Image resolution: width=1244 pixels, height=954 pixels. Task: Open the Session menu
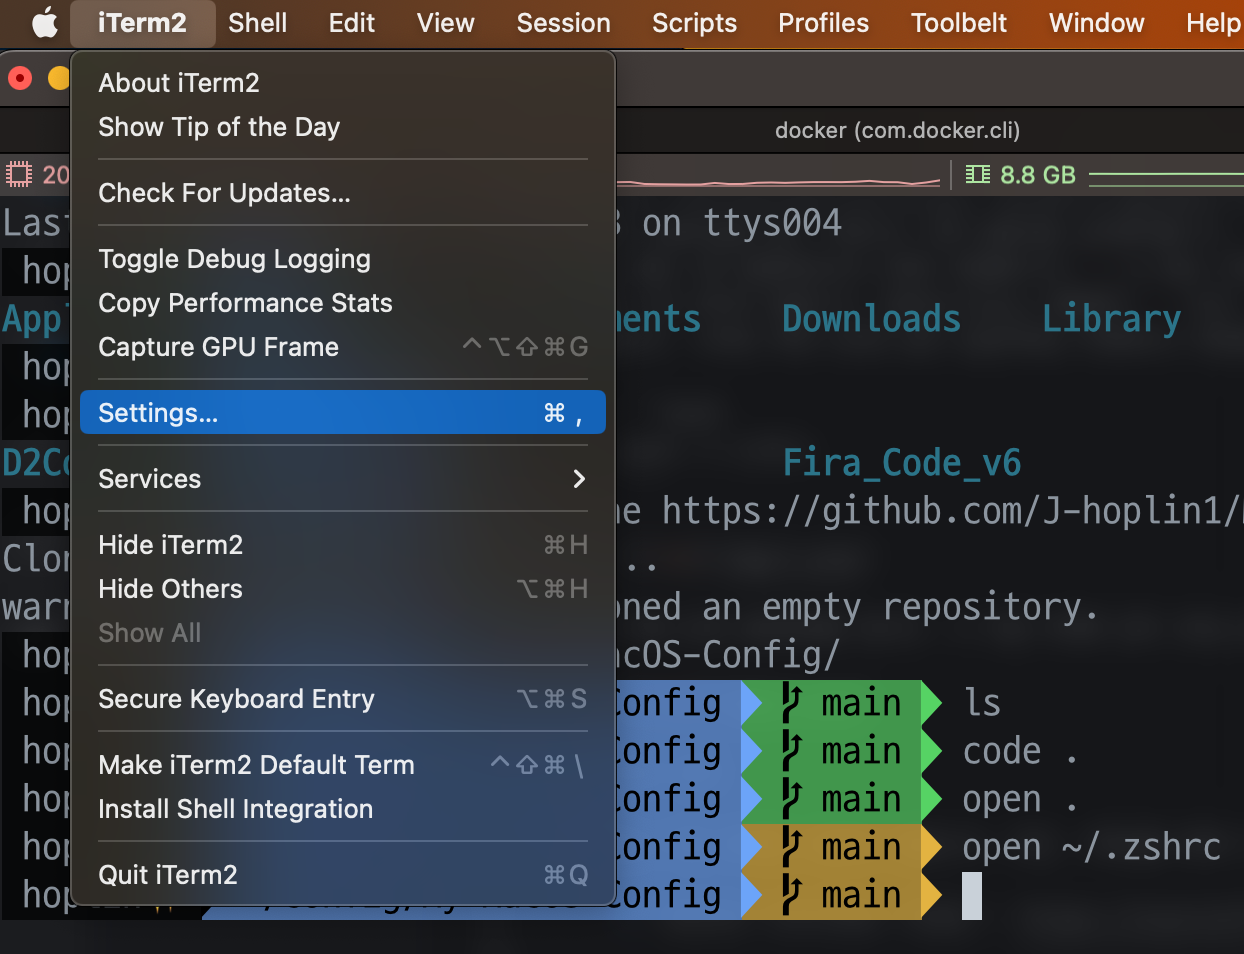click(563, 23)
